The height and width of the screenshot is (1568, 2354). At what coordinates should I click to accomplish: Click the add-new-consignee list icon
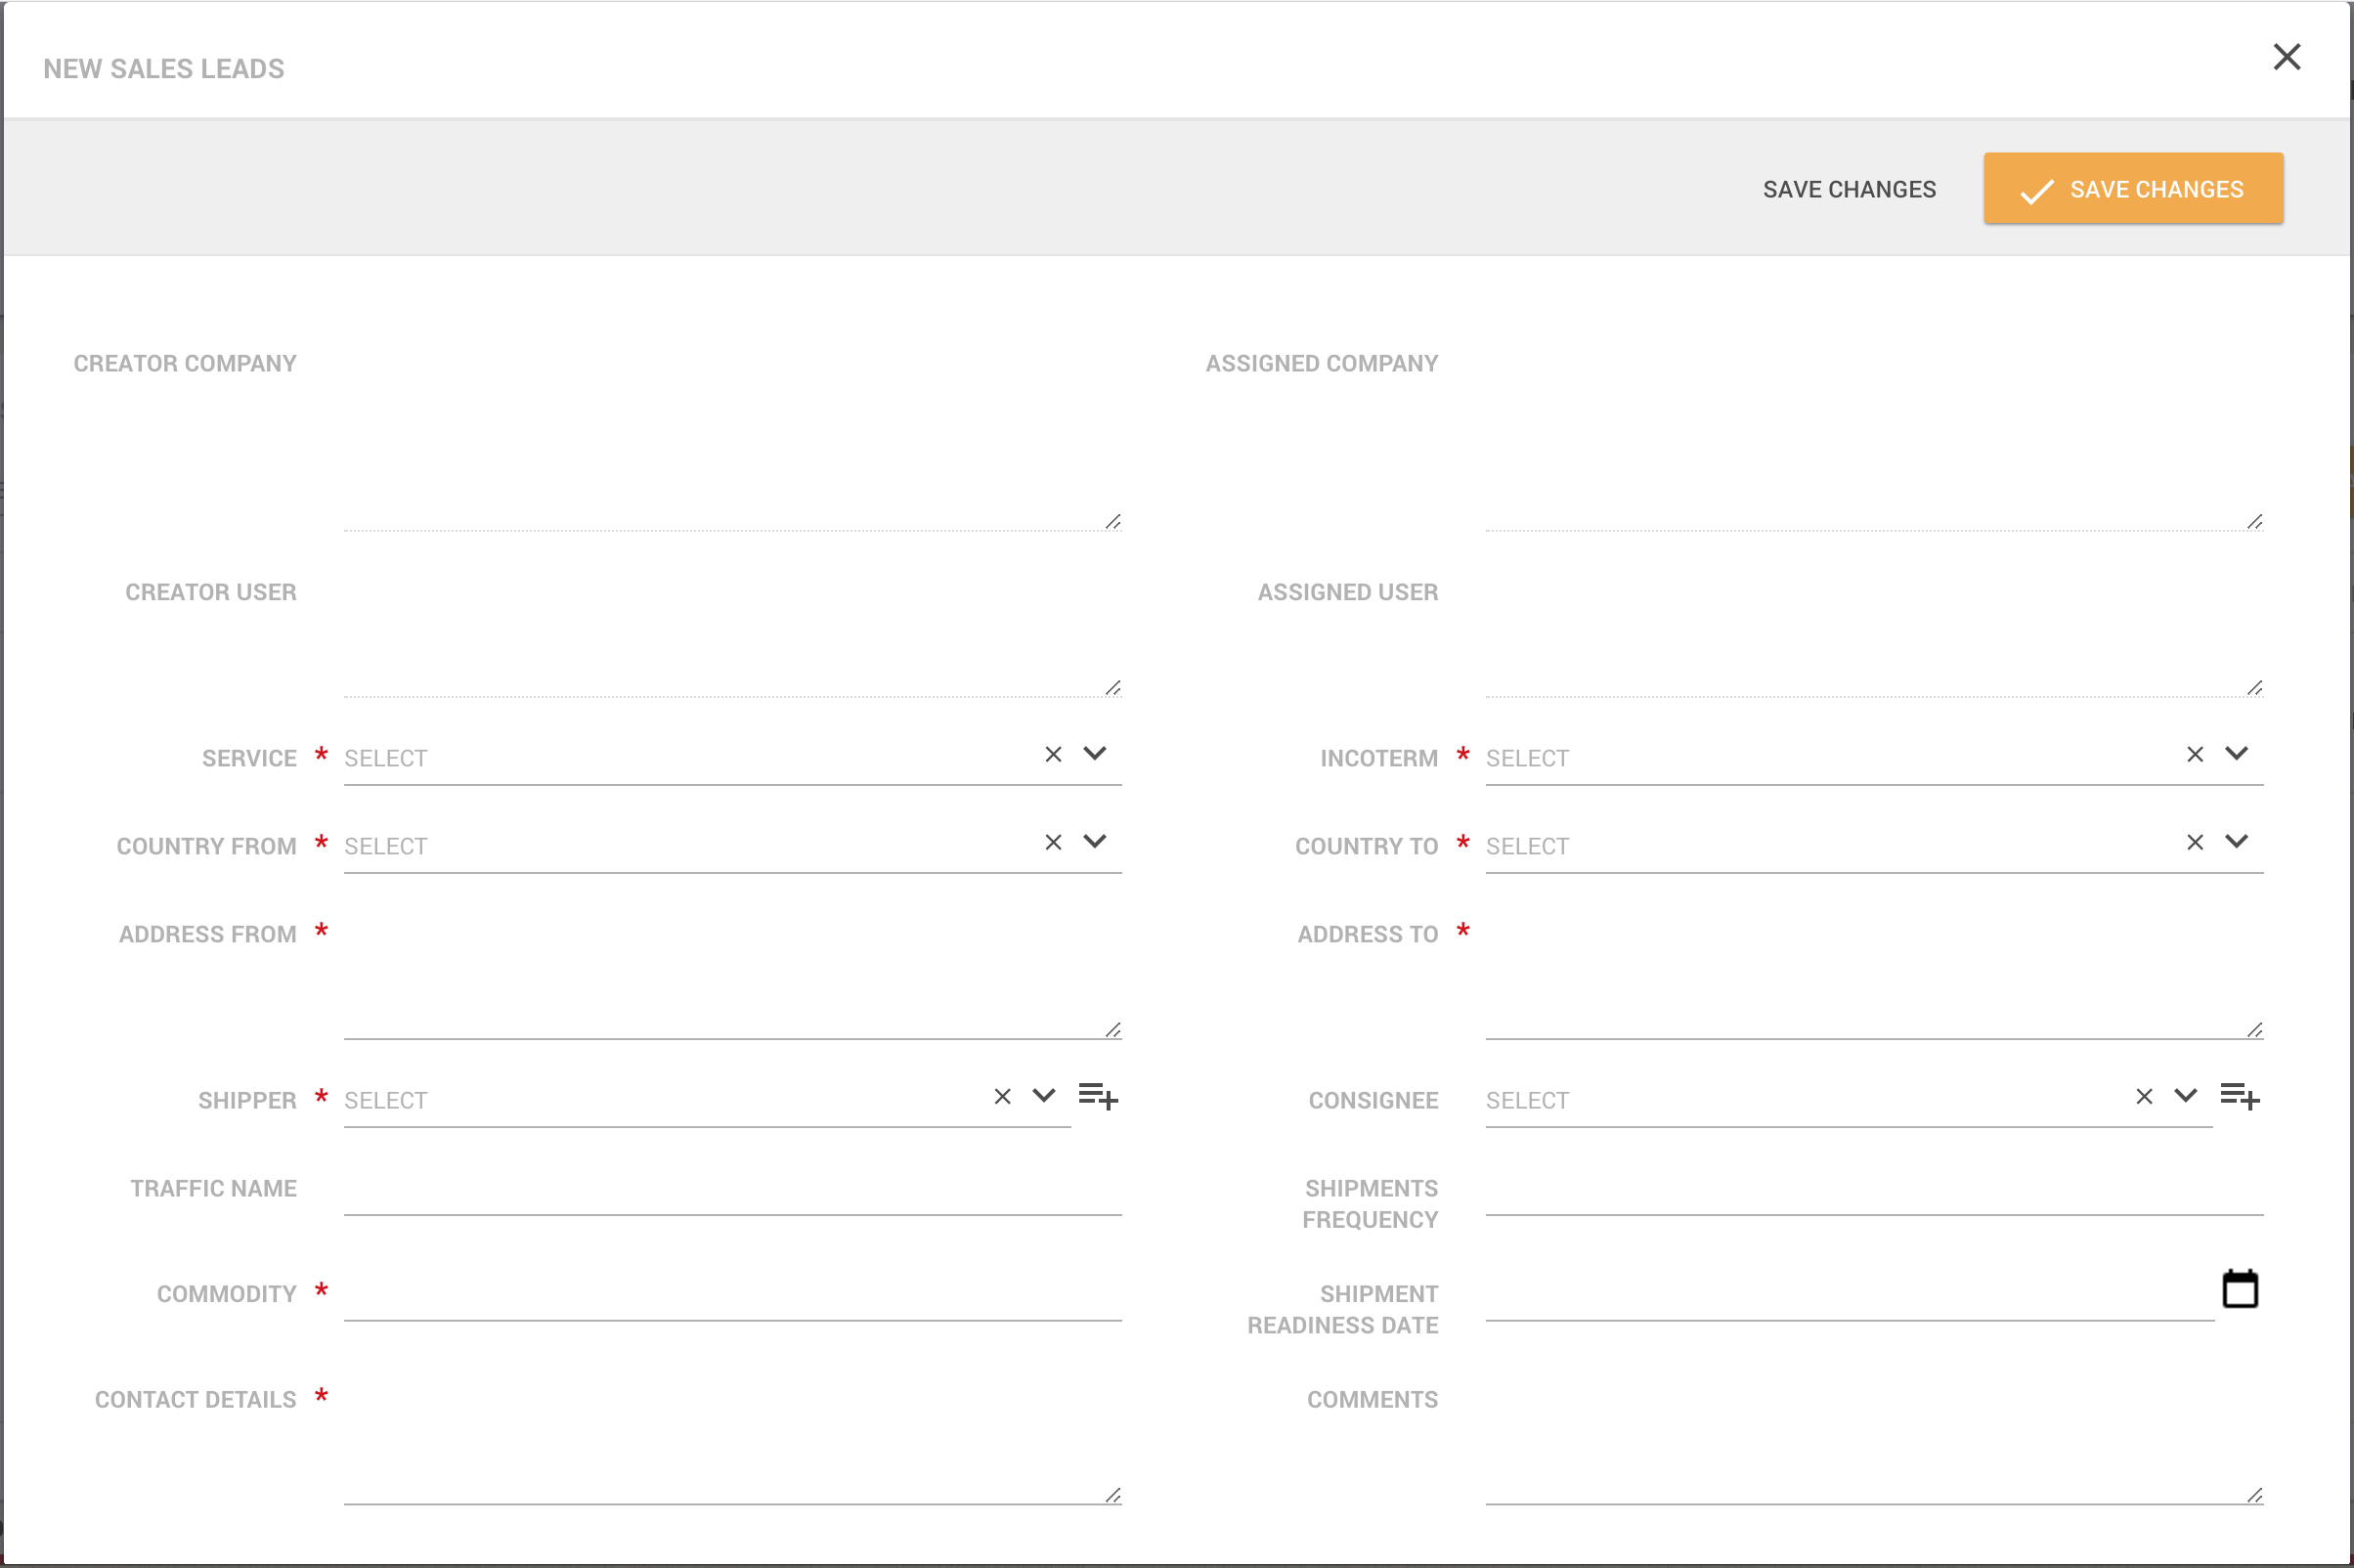coord(2239,1096)
